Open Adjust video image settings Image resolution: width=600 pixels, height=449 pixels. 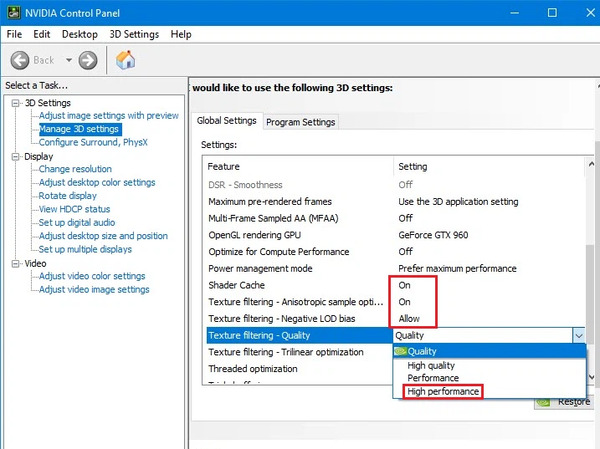94,289
